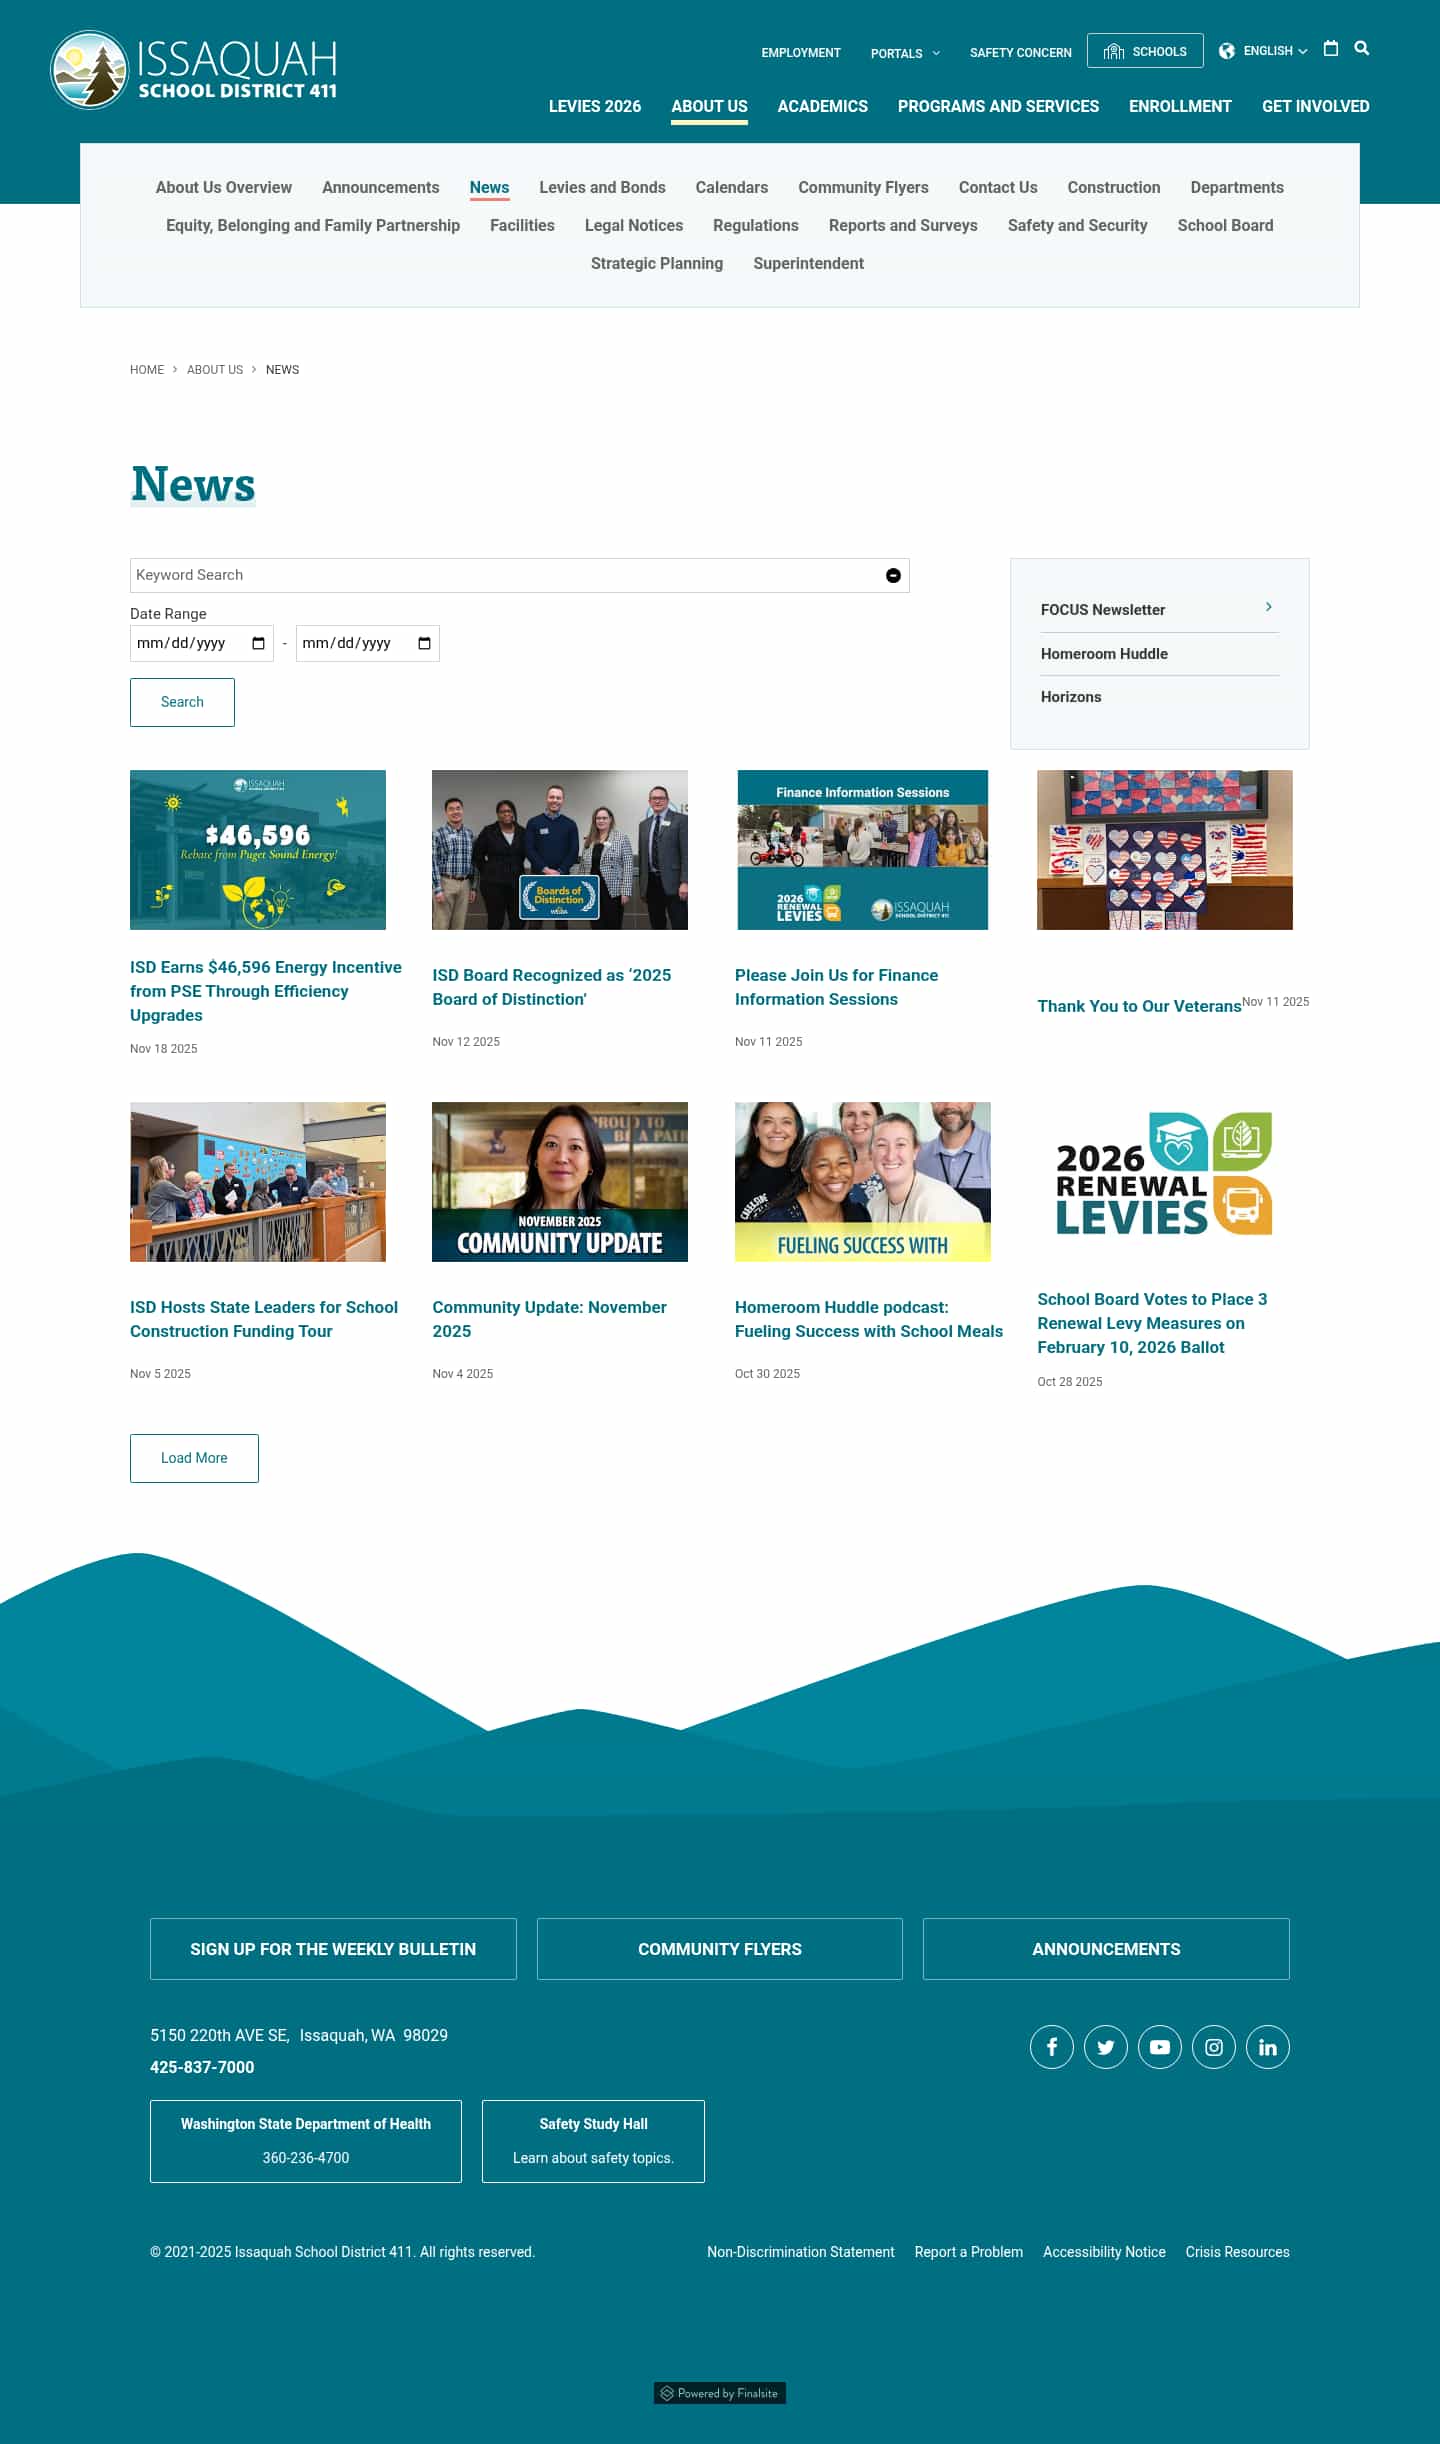1440x2444 pixels.
Task: Open the start date calendar picker icon
Action: [258, 643]
